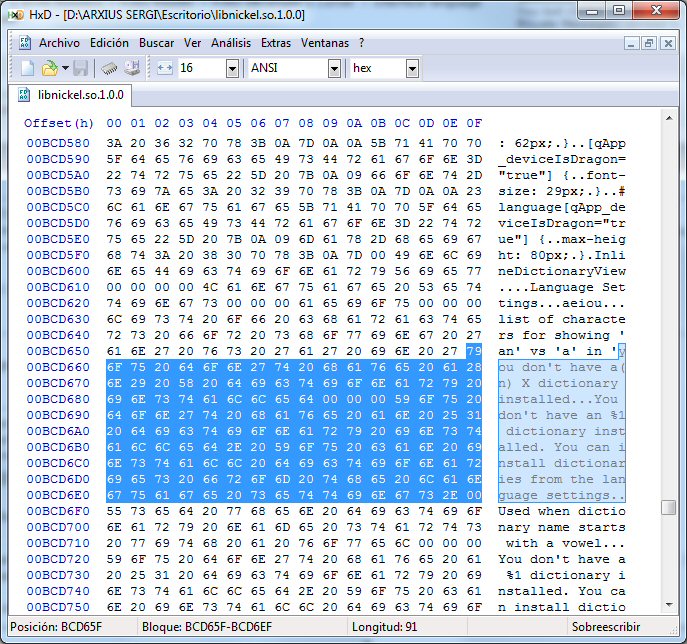This screenshot has height=644, width=687.
Task: Click decoded text '....Language Set'
Action: [x=562, y=287]
